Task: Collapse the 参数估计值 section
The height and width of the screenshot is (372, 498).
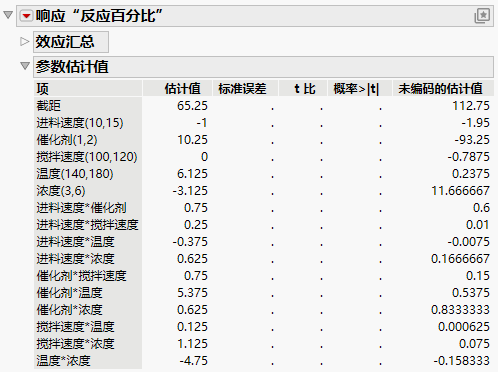Action: [25, 66]
